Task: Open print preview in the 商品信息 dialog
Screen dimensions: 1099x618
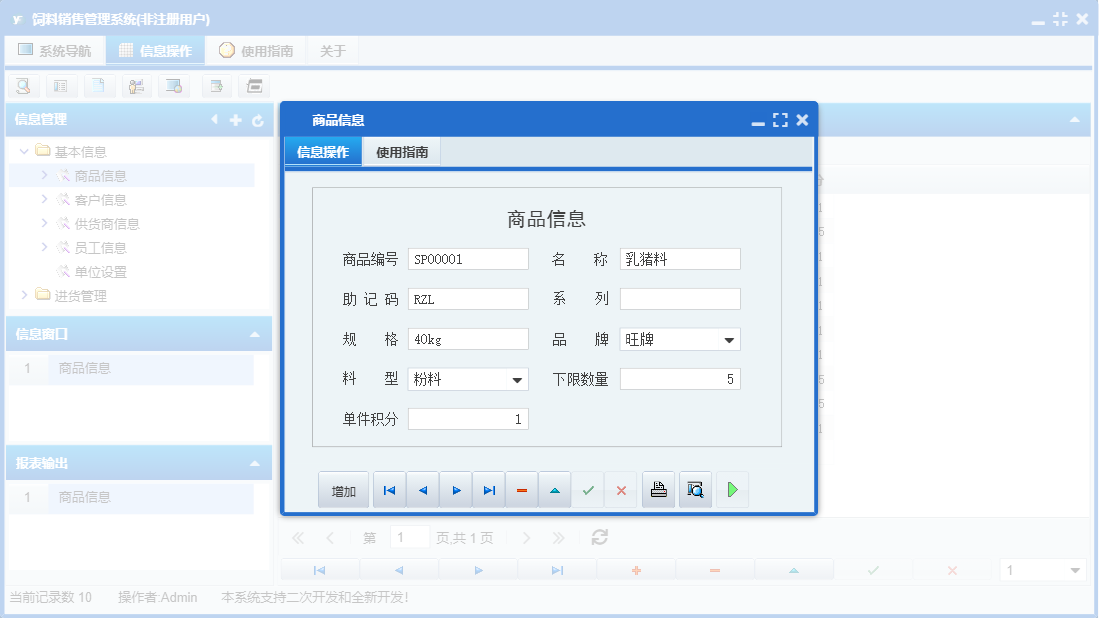Action: coord(695,489)
